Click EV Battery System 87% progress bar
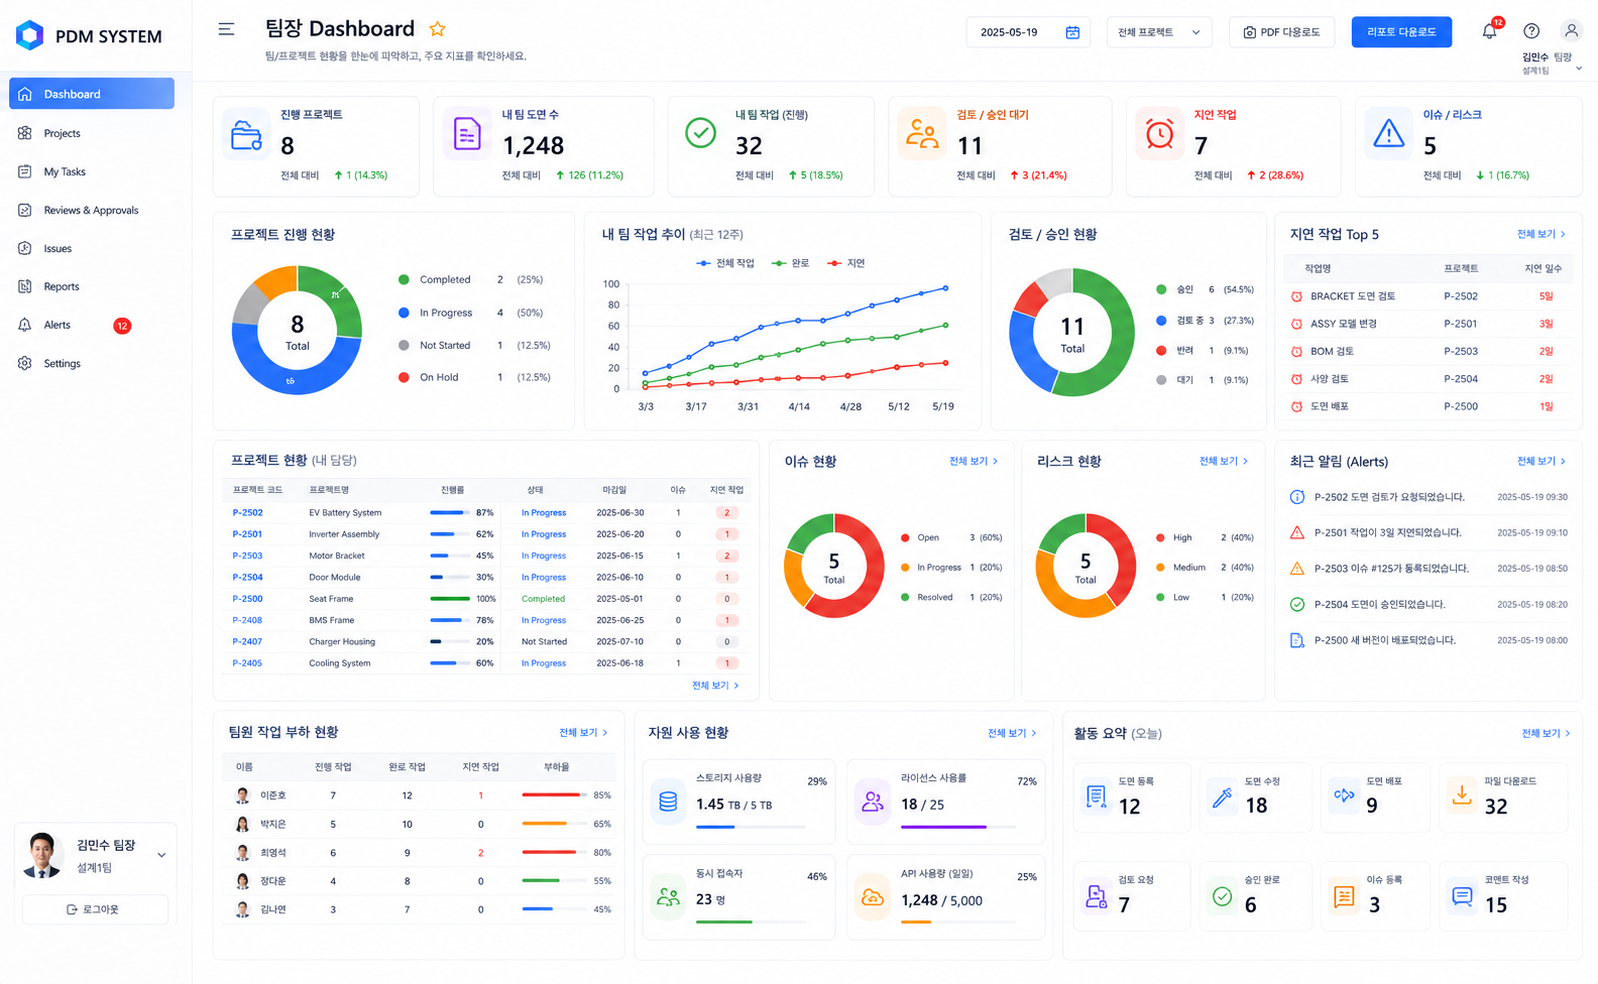This screenshot has height=984, width=1598. (x=450, y=513)
